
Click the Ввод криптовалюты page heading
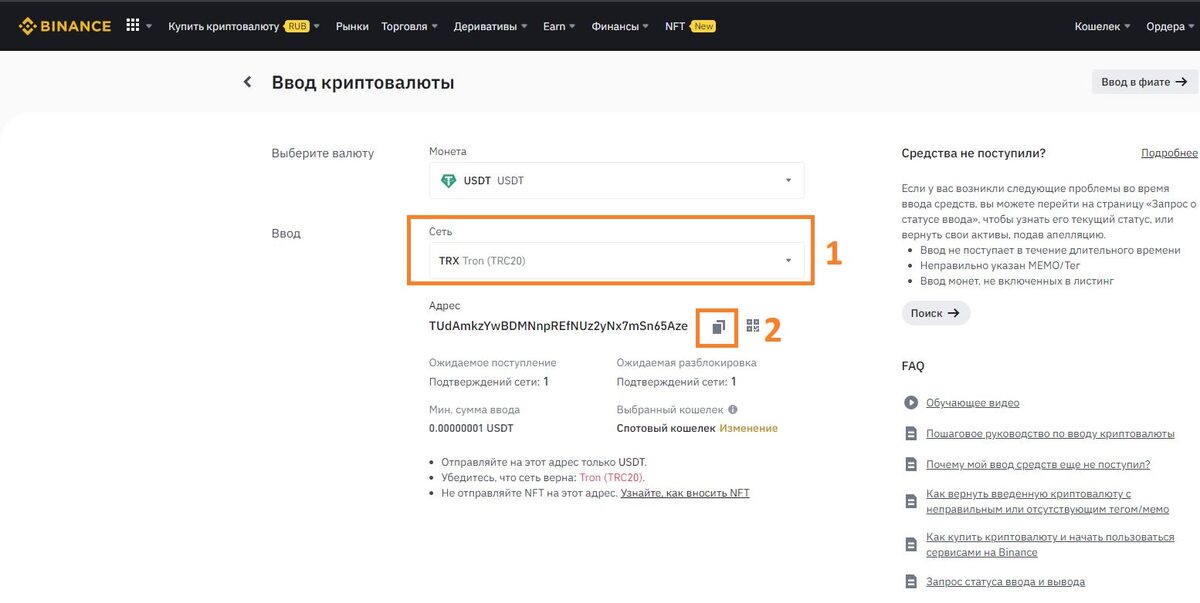pos(363,82)
